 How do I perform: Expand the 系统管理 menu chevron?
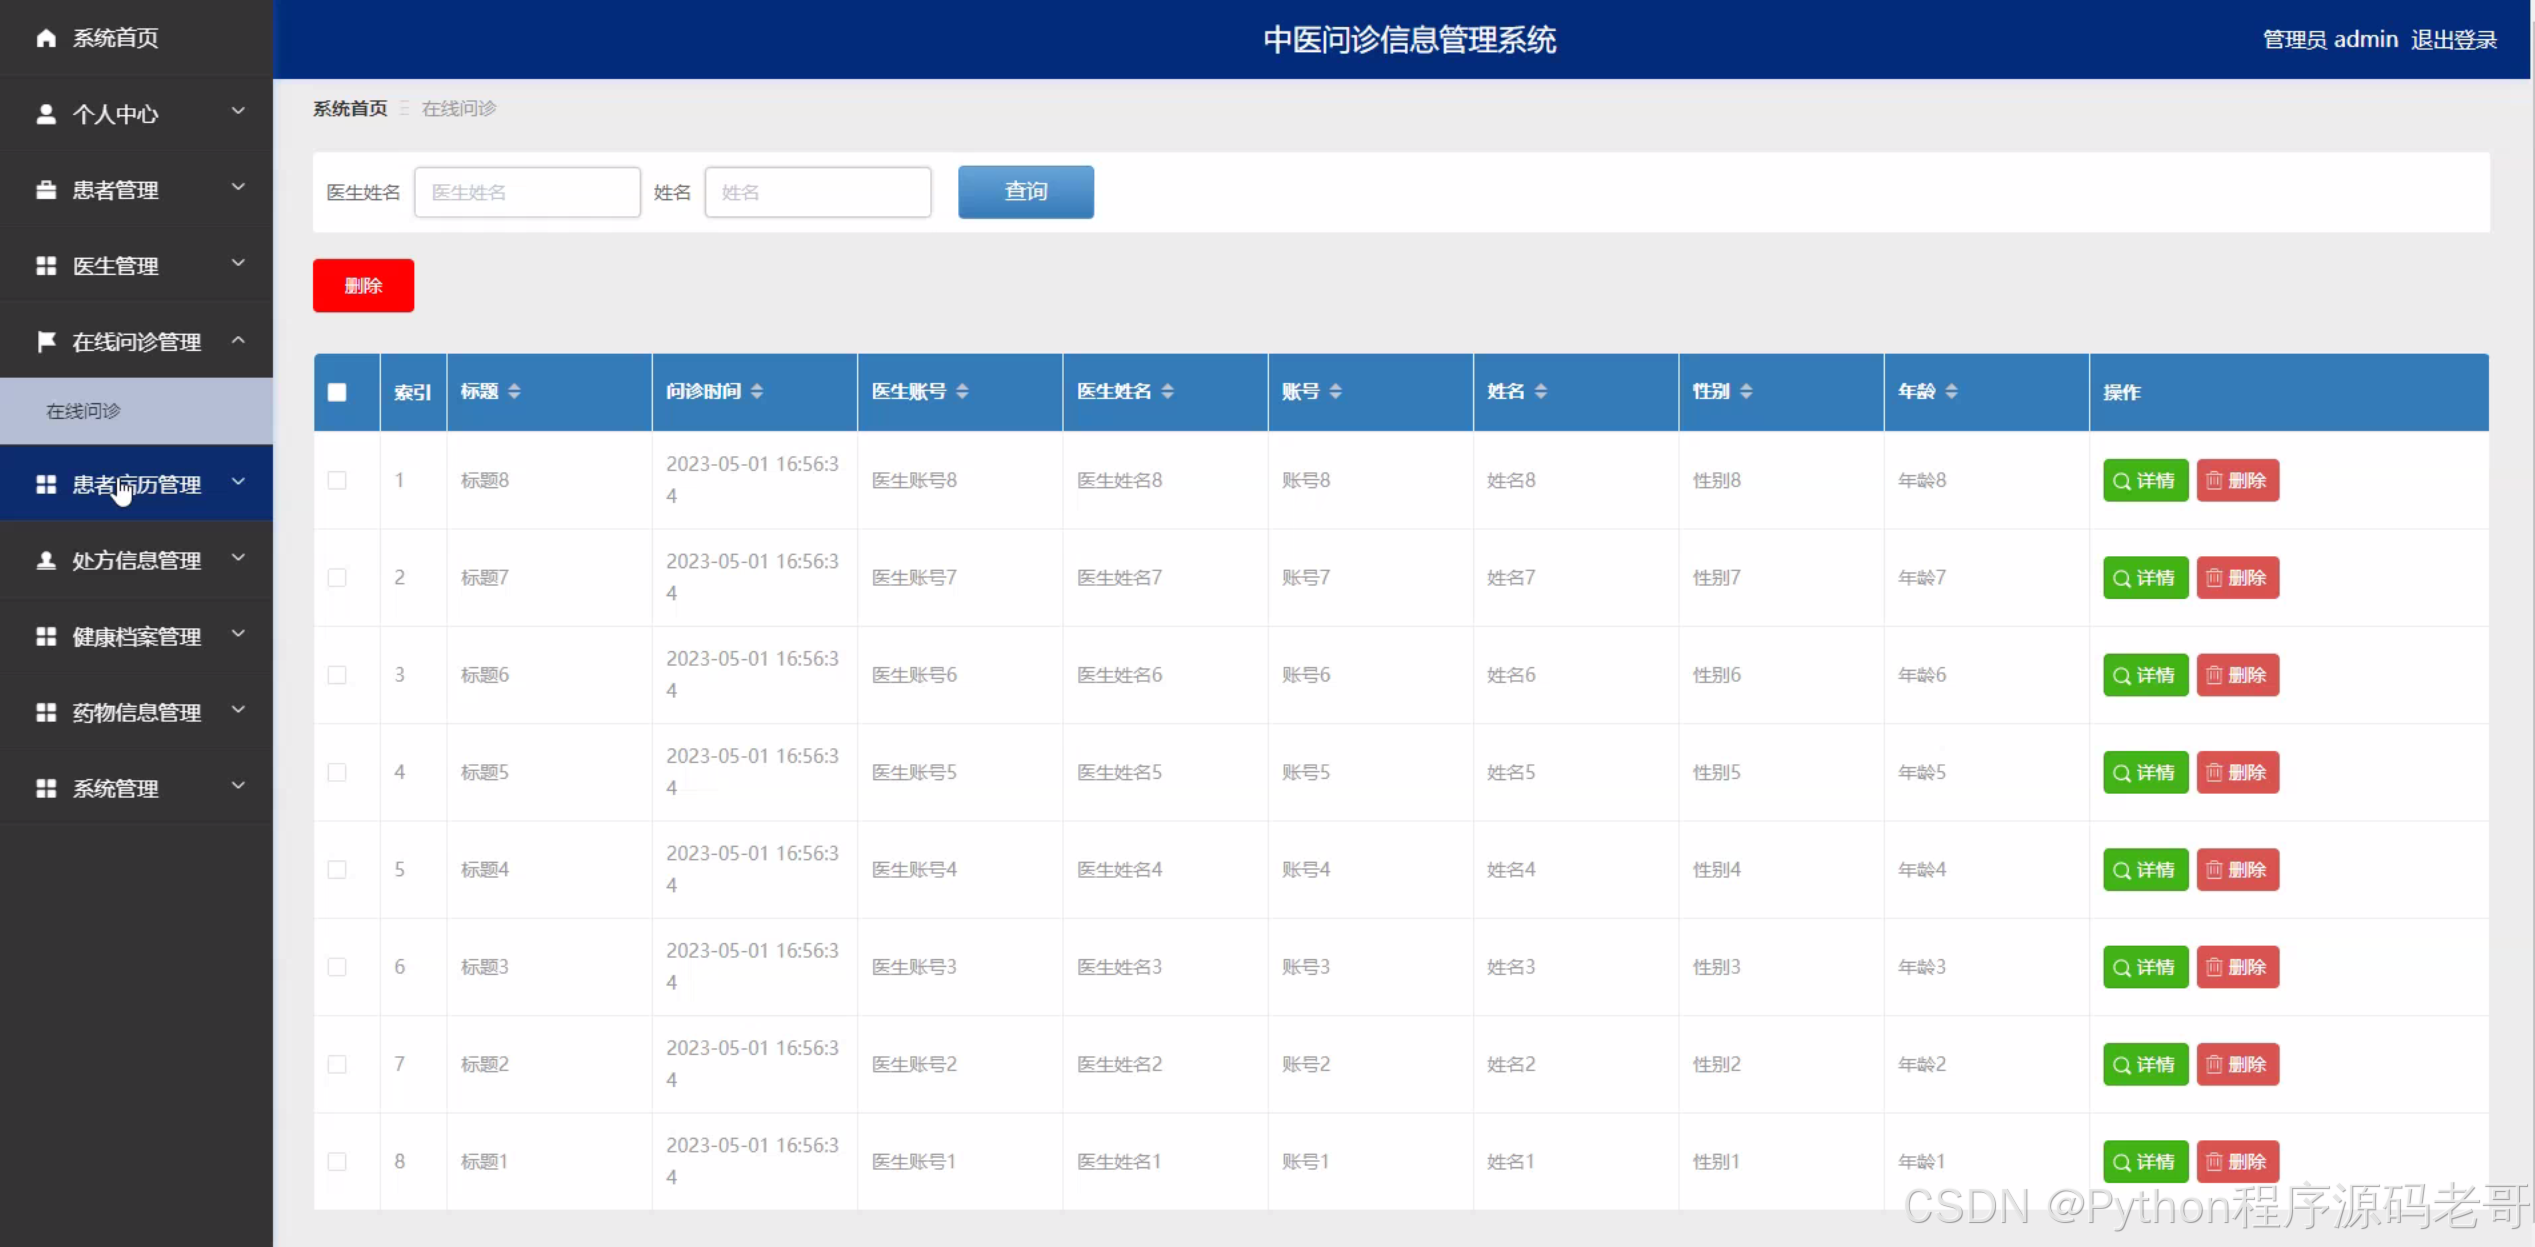click(238, 786)
